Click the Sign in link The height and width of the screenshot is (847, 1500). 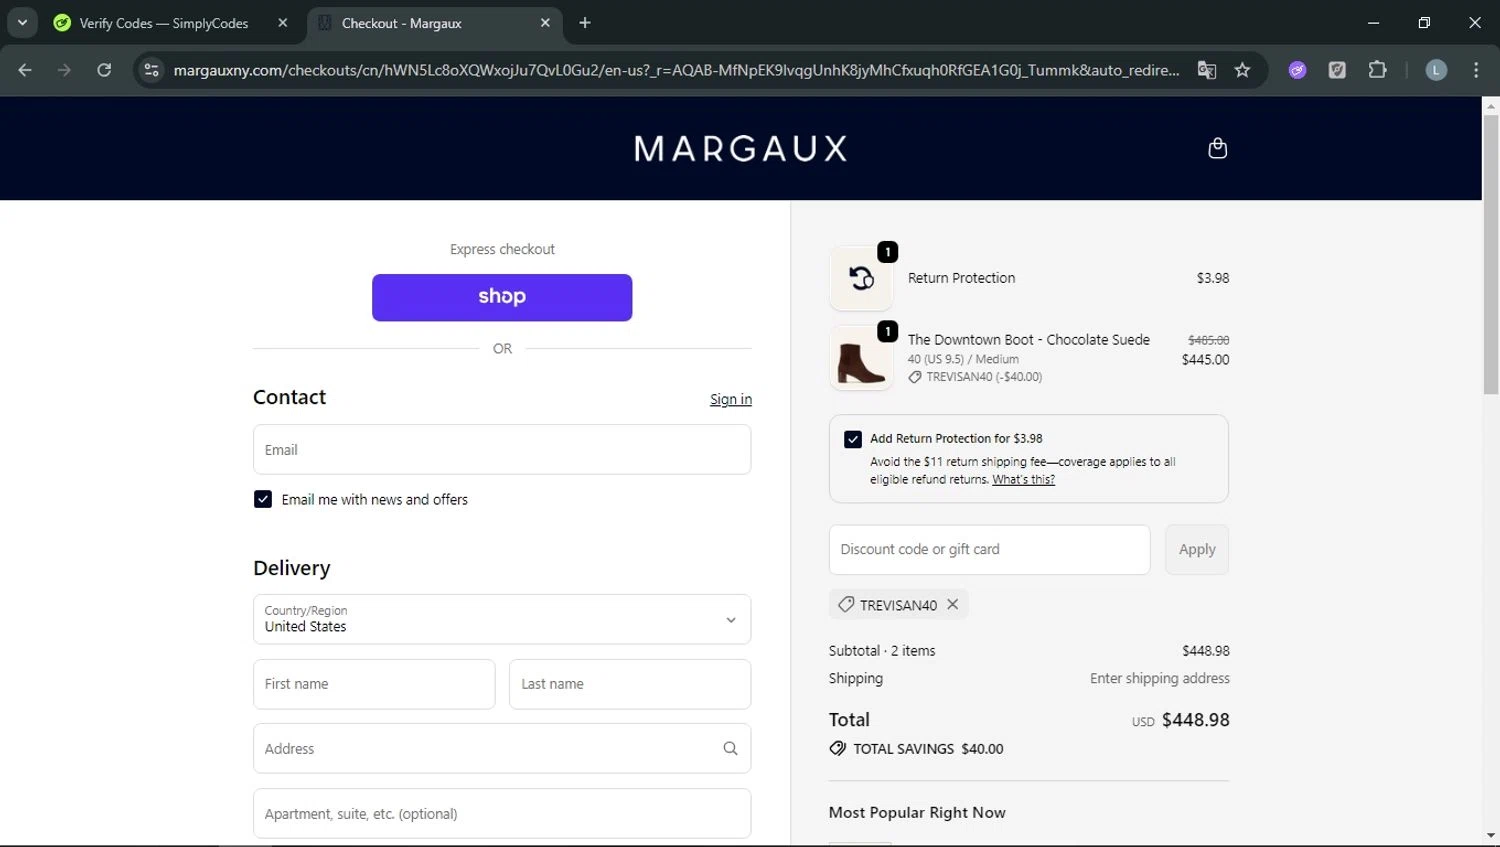(731, 399)
